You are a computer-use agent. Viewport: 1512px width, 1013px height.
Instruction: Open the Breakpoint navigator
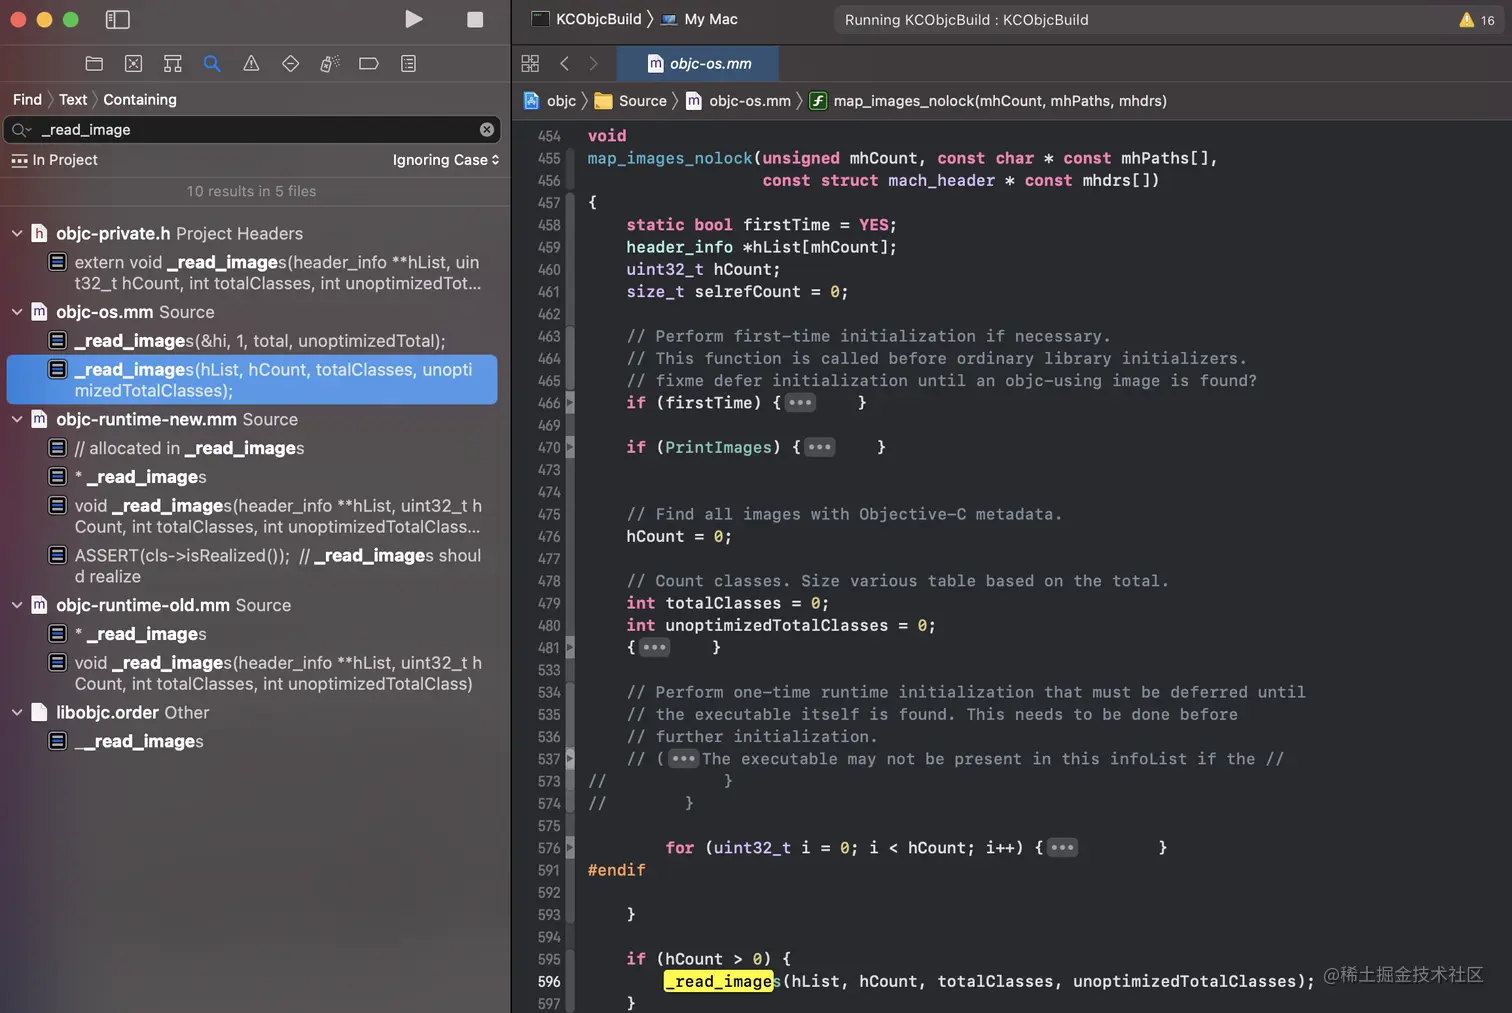click(369, 63)
